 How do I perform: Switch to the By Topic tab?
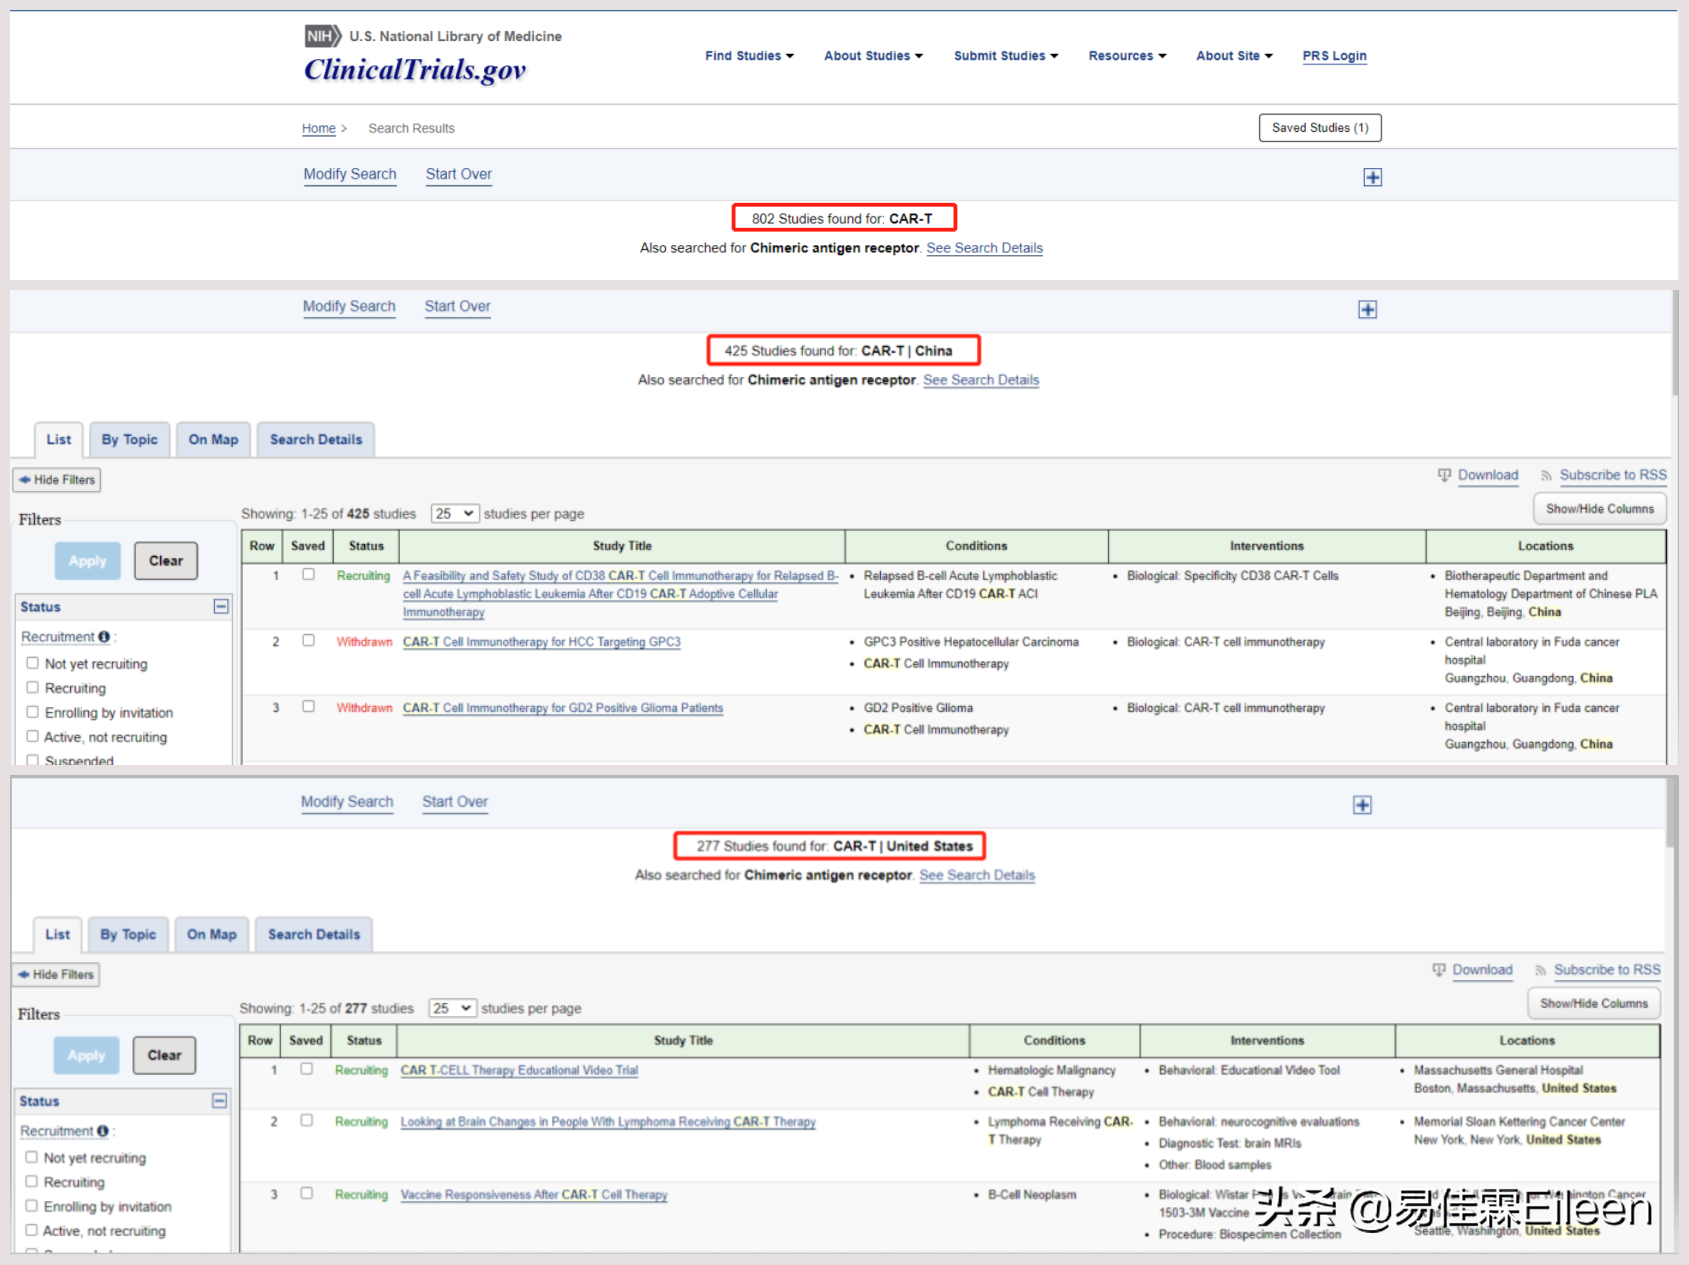coord(129,439)
